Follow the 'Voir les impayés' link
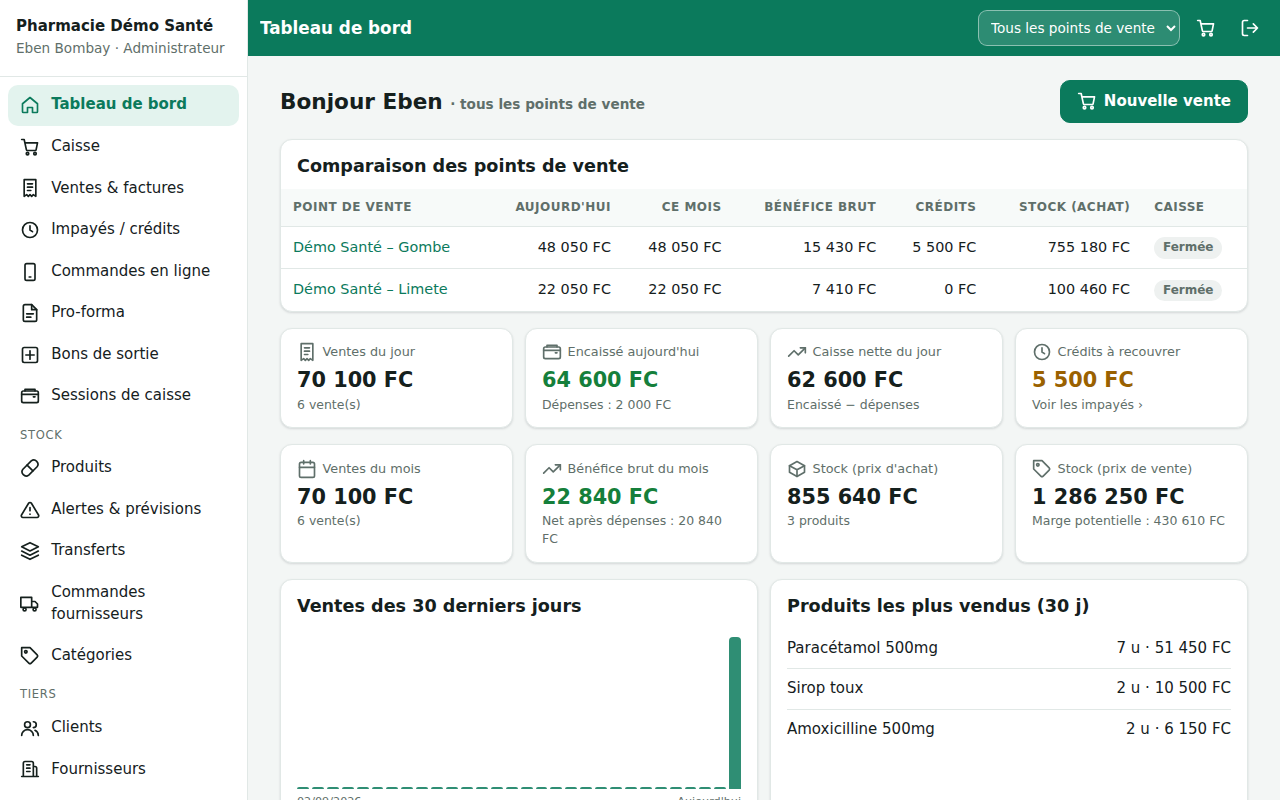Image resolution: width=1280 pixels, height=800 pixels. [x=1087, y=405]
